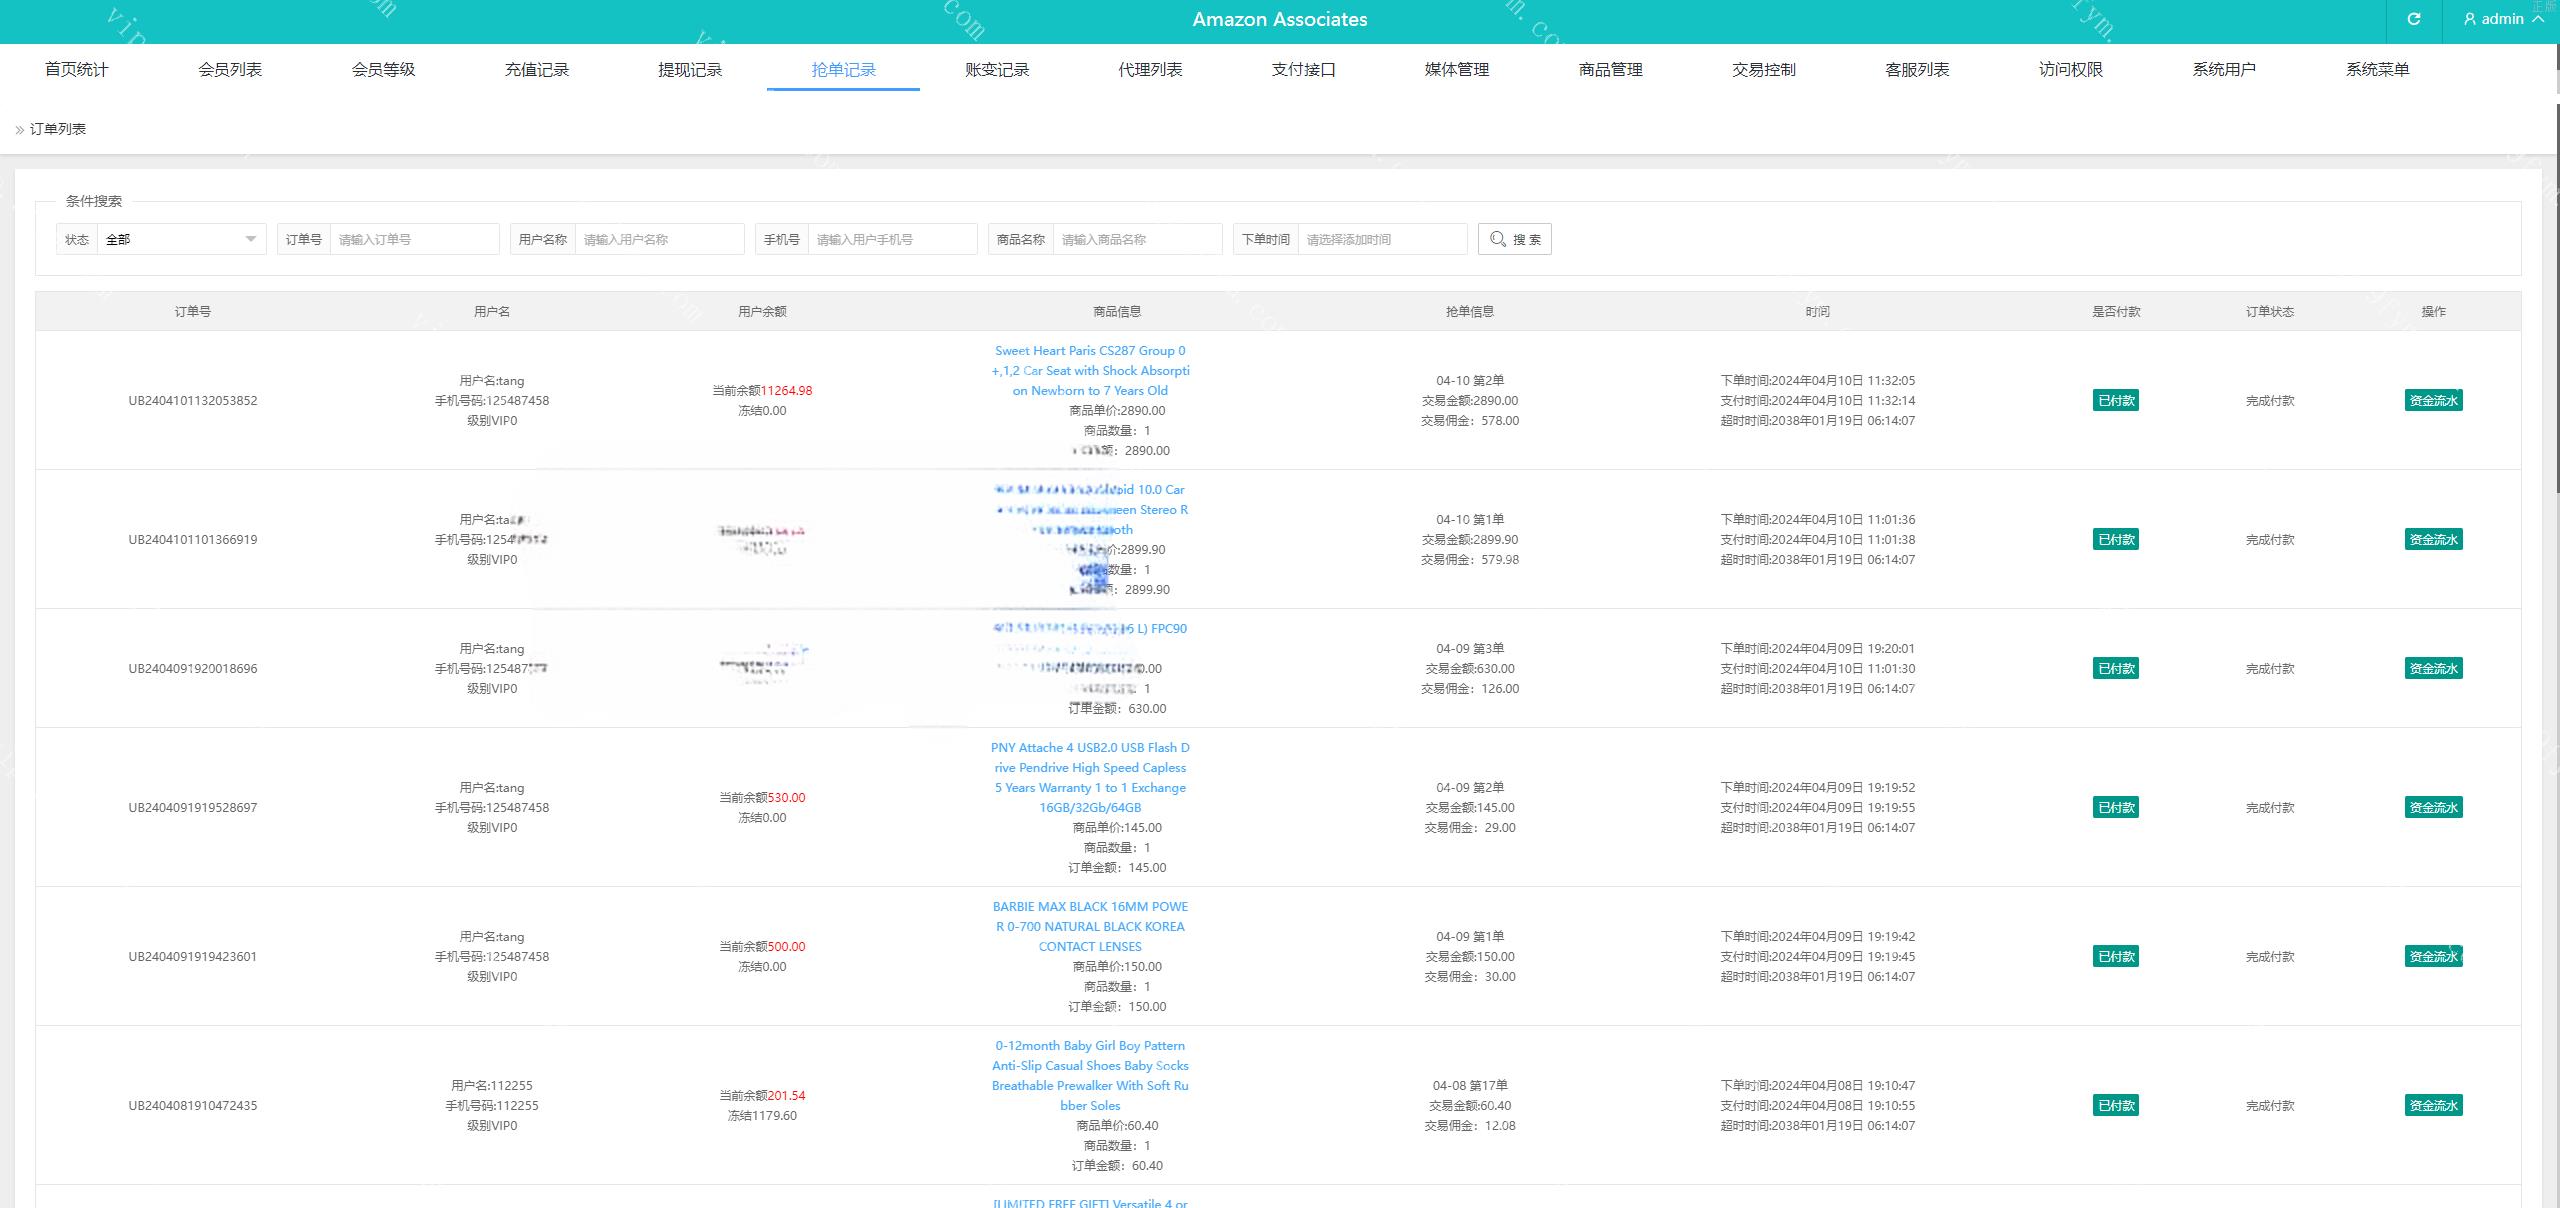Open Sweet Heart Paris car seat link

[x=1090, y=370]
